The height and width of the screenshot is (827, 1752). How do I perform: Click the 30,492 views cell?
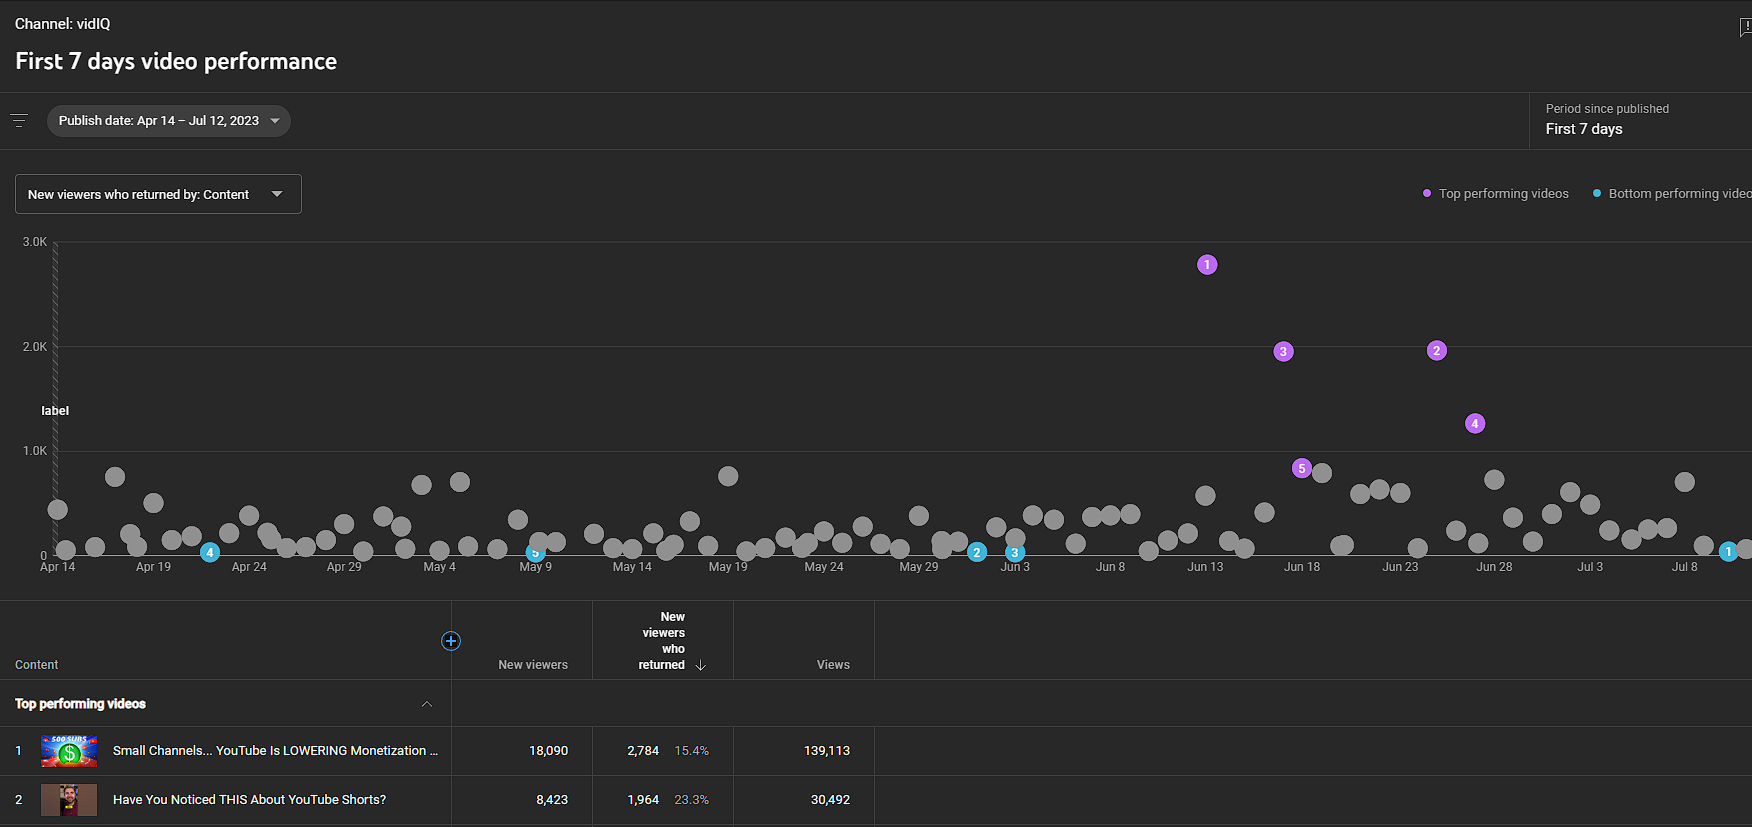(830, 800)
